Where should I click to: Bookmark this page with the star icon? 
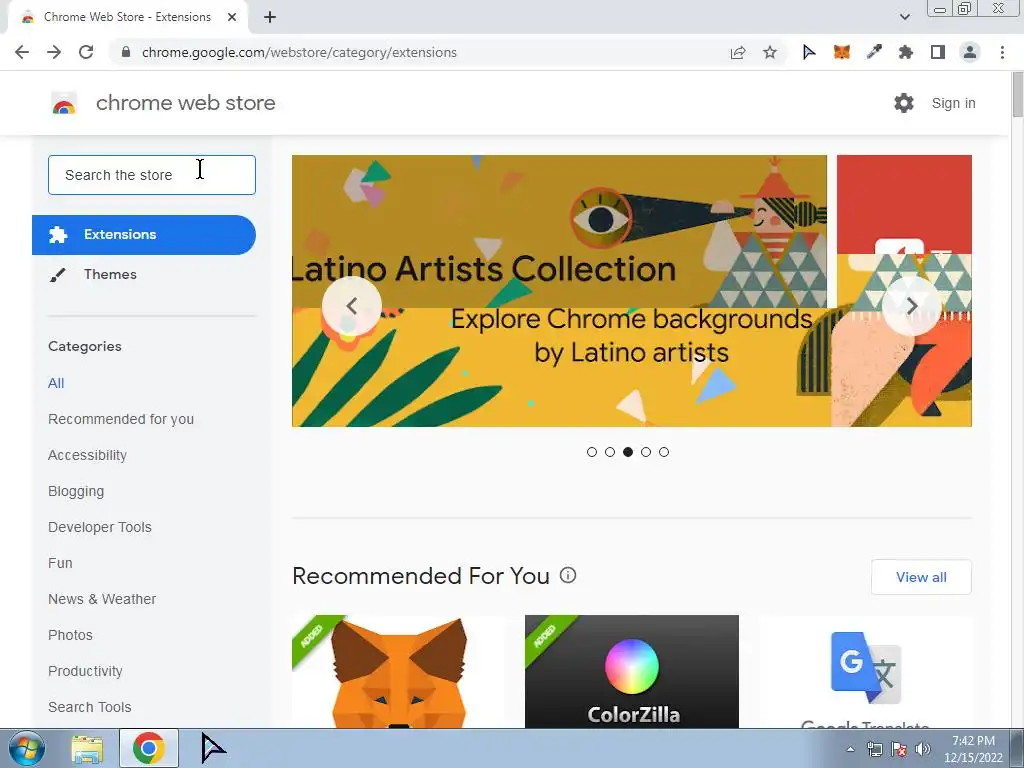(x=770, y=52)
